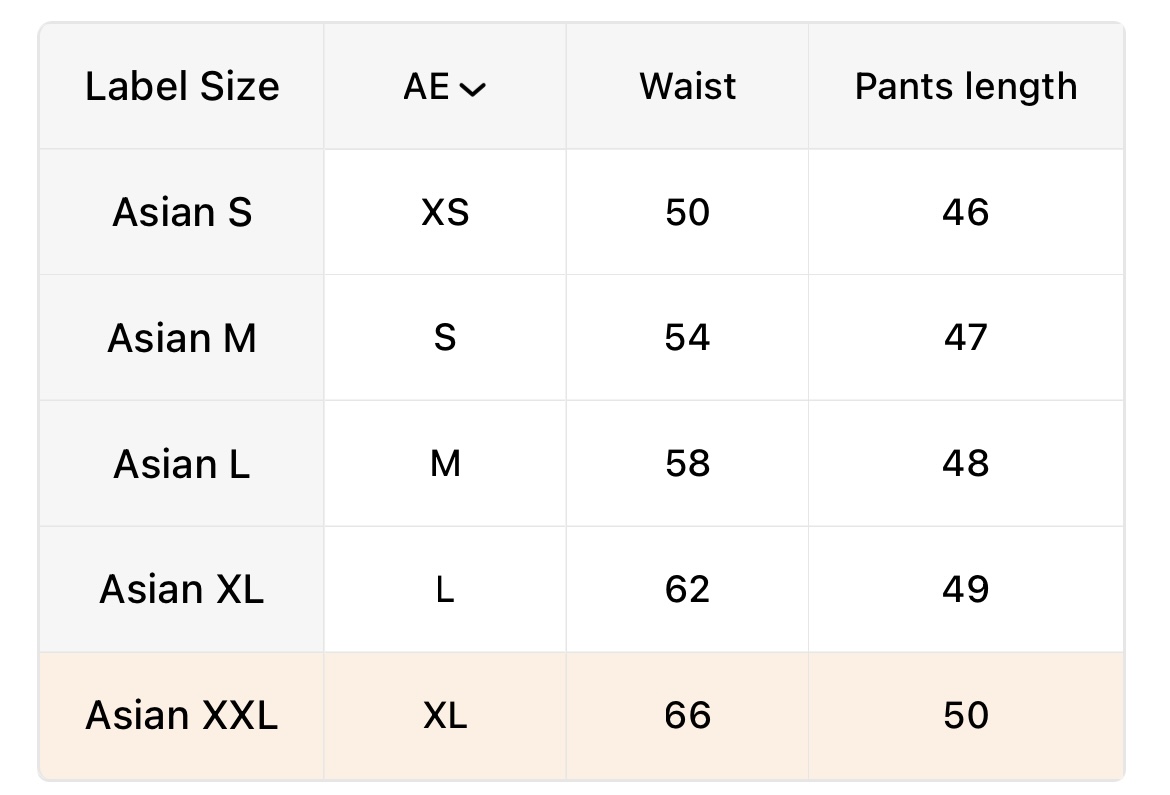Click the waist value 66
The image size is (1170, 795).
[687, 716]
